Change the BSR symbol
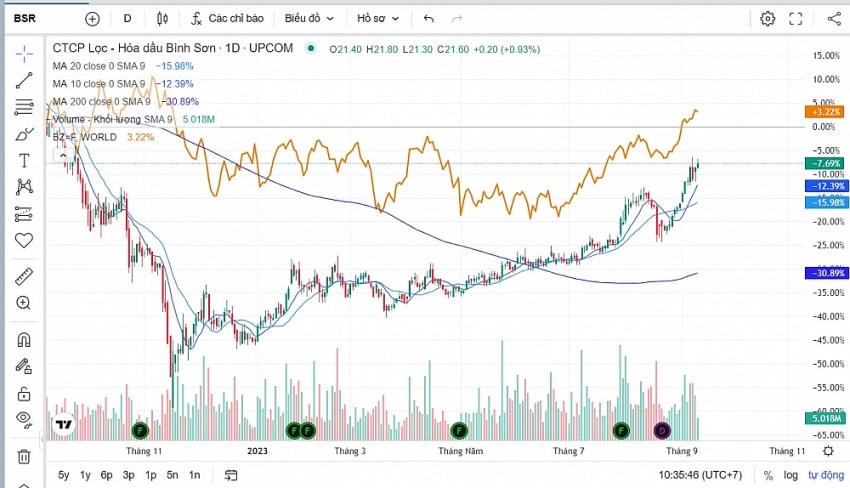 click(x=25, y=19)
